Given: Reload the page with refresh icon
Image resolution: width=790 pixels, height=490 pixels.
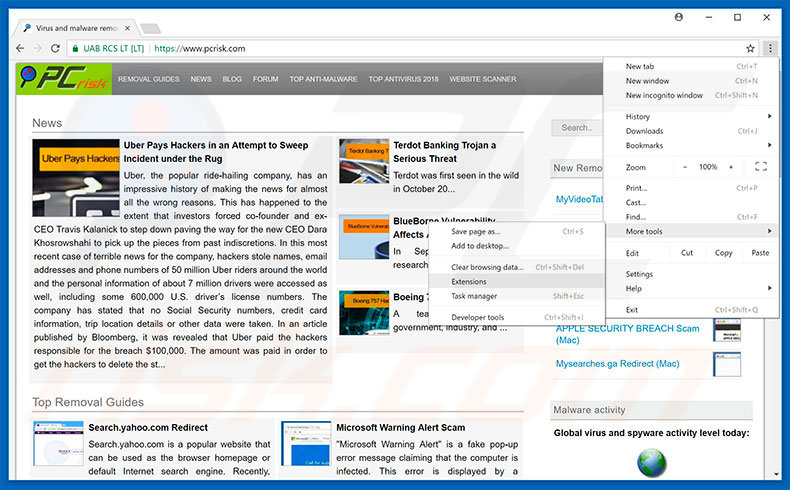Looking at the screenshot, I should click(55, 48).
